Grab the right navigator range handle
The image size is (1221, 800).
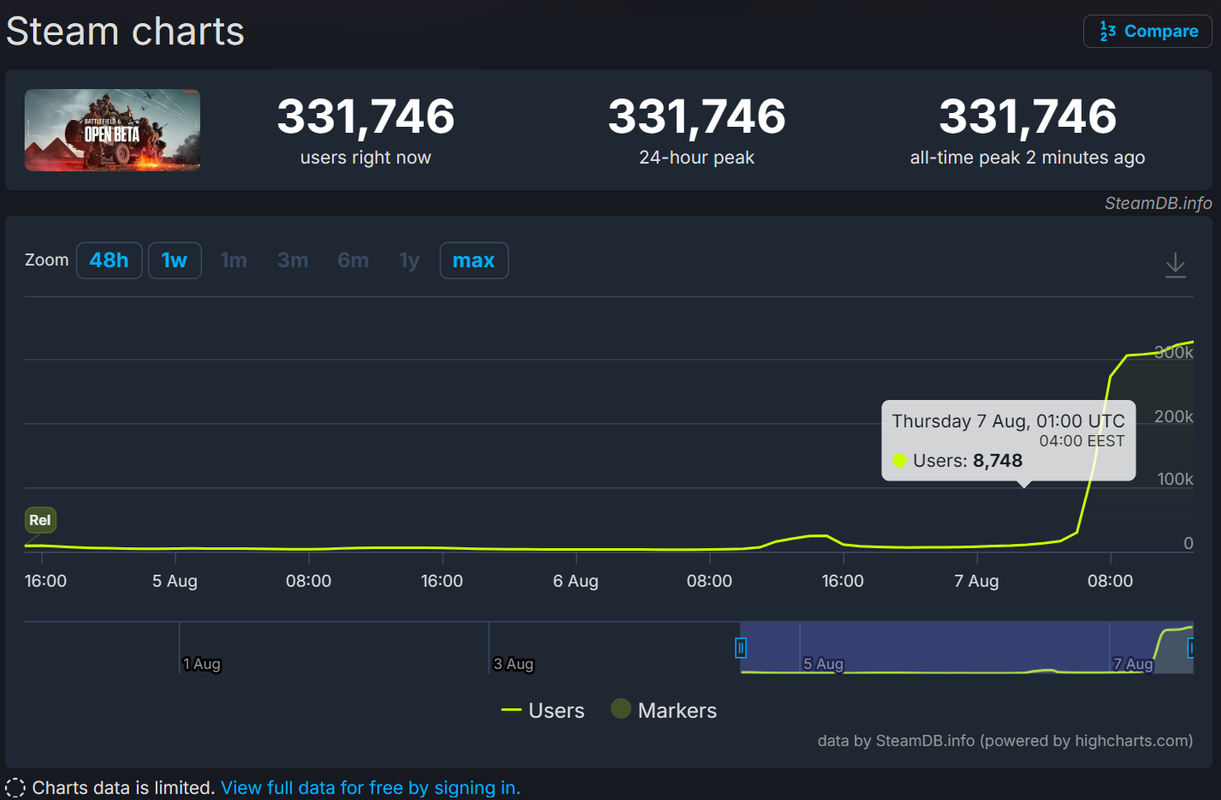[1192, 648]
